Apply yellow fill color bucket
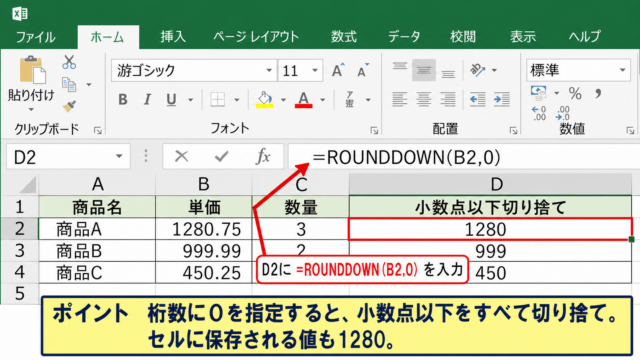This screenshot has height=360, width=640. (x=264, y=100)
